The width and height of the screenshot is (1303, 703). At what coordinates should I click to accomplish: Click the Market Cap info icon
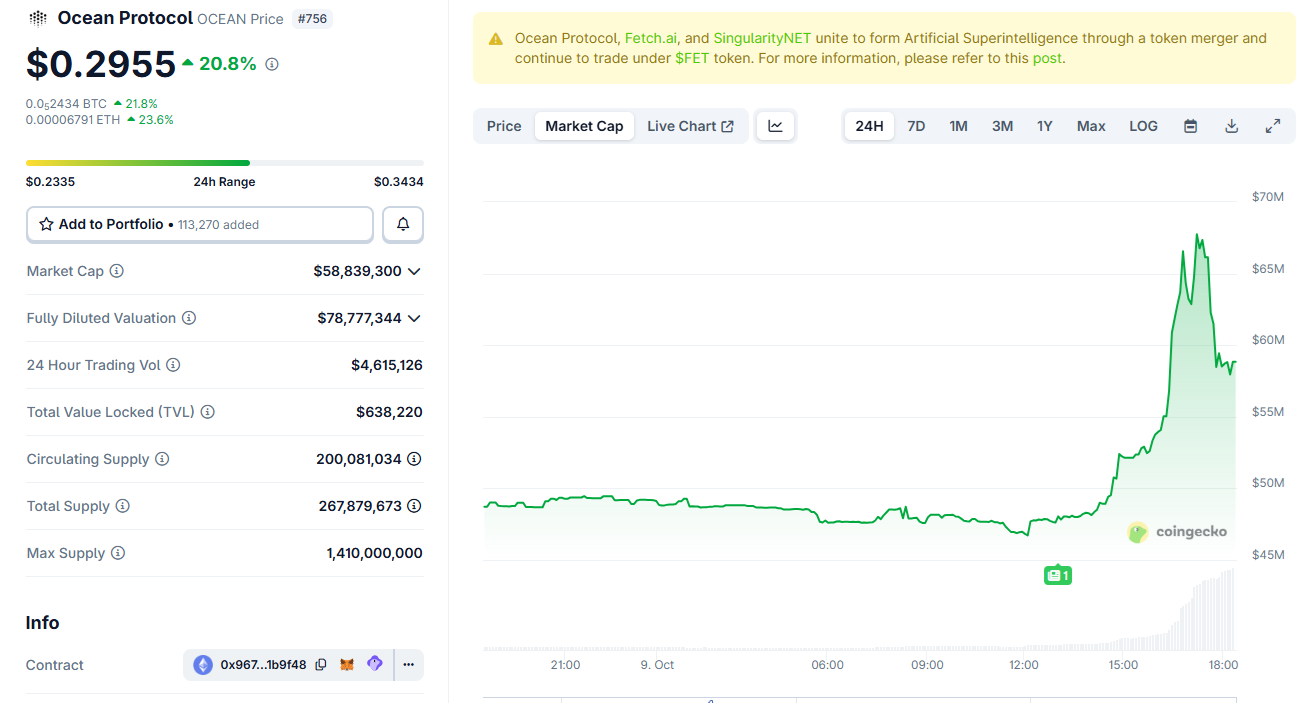117,271
